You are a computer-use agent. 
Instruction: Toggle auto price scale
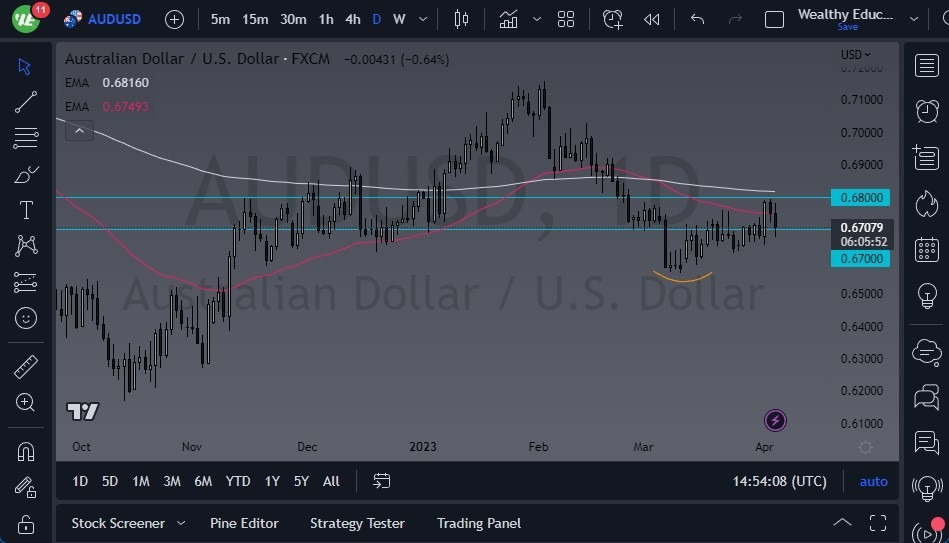[873, 481]
